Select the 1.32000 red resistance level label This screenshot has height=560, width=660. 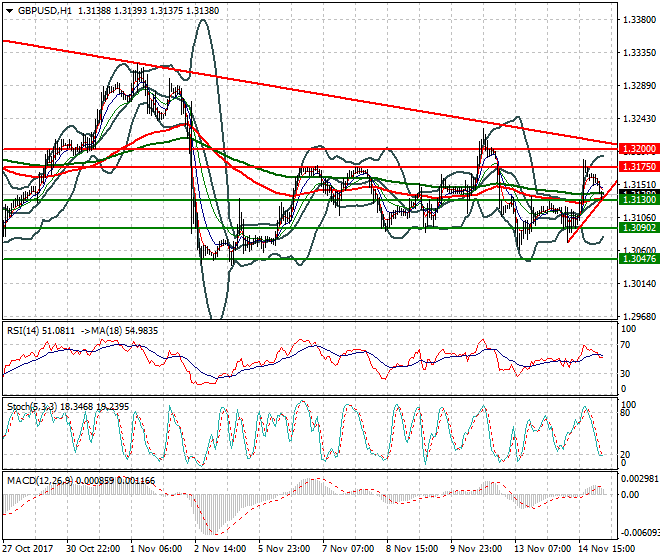pyautogui.click(x=639, y=149)
